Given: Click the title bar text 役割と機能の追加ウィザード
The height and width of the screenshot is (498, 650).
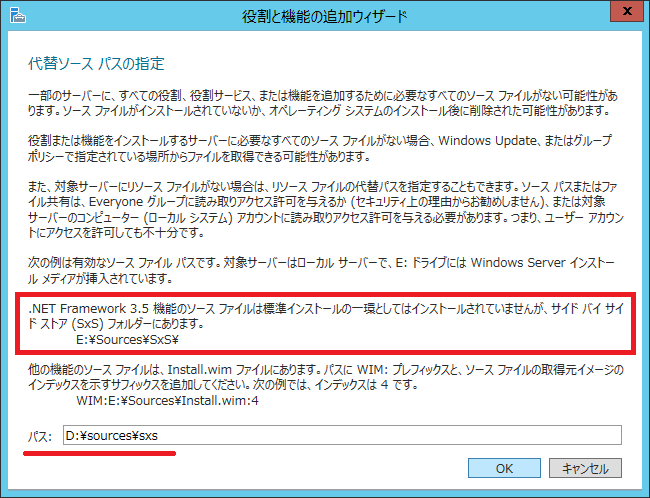Looking at the screenshot, I should 324,17.
